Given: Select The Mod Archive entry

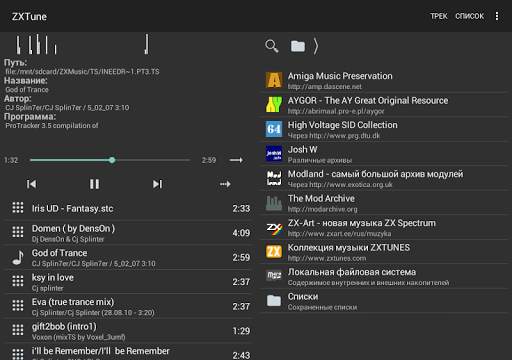Looking at the screenshot, I should (x=385, y=203).
